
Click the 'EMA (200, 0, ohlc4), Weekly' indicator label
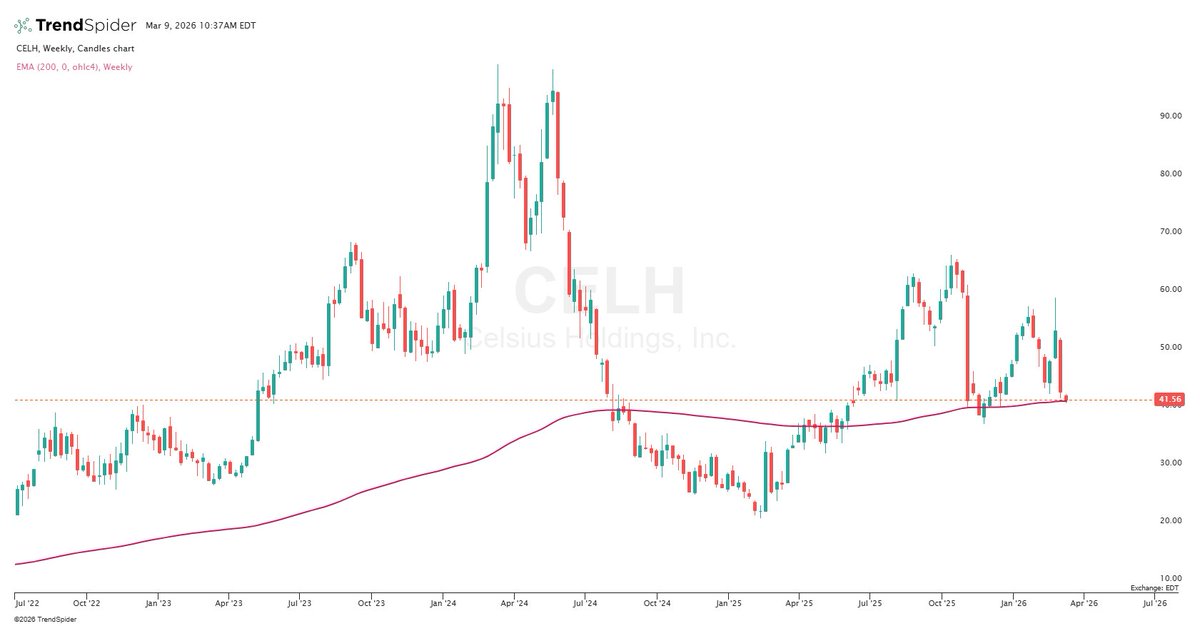pyautogui.click(x=74, y=67)
